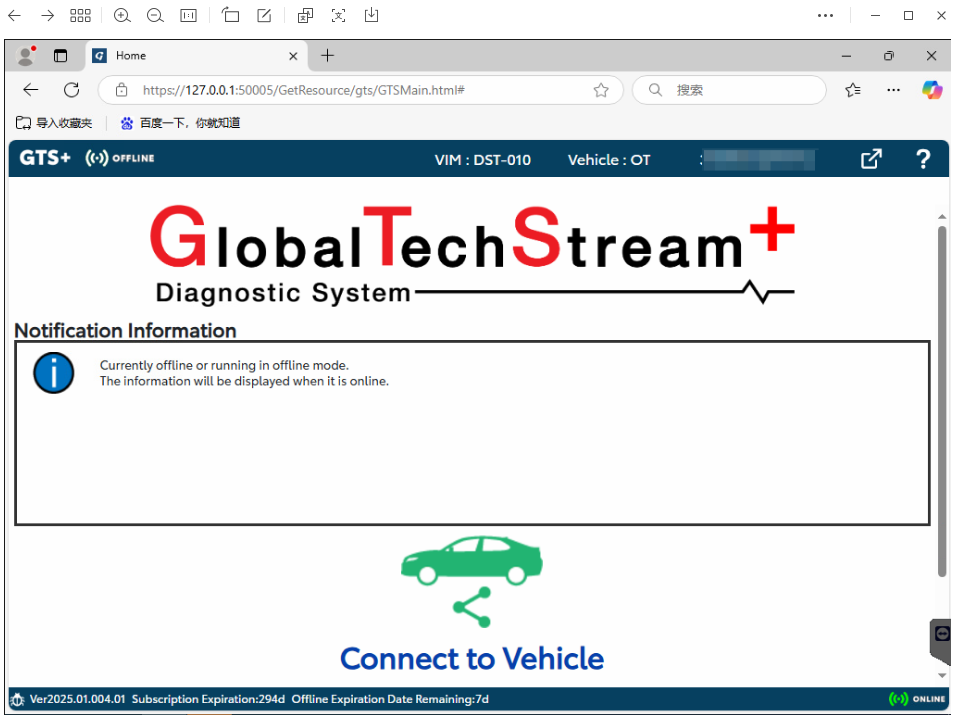953x715 pixels.
Task: Bookmark this page with the star icon
Action: pos(601,90)
